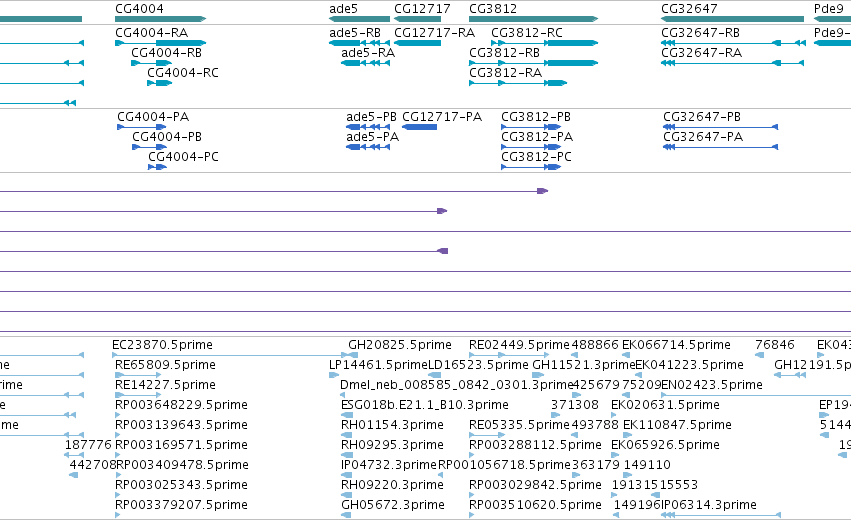Pick protein ade5-PA
Image resolution: width=851 pixels, height=520 pixels.
[x=372, y=137]
